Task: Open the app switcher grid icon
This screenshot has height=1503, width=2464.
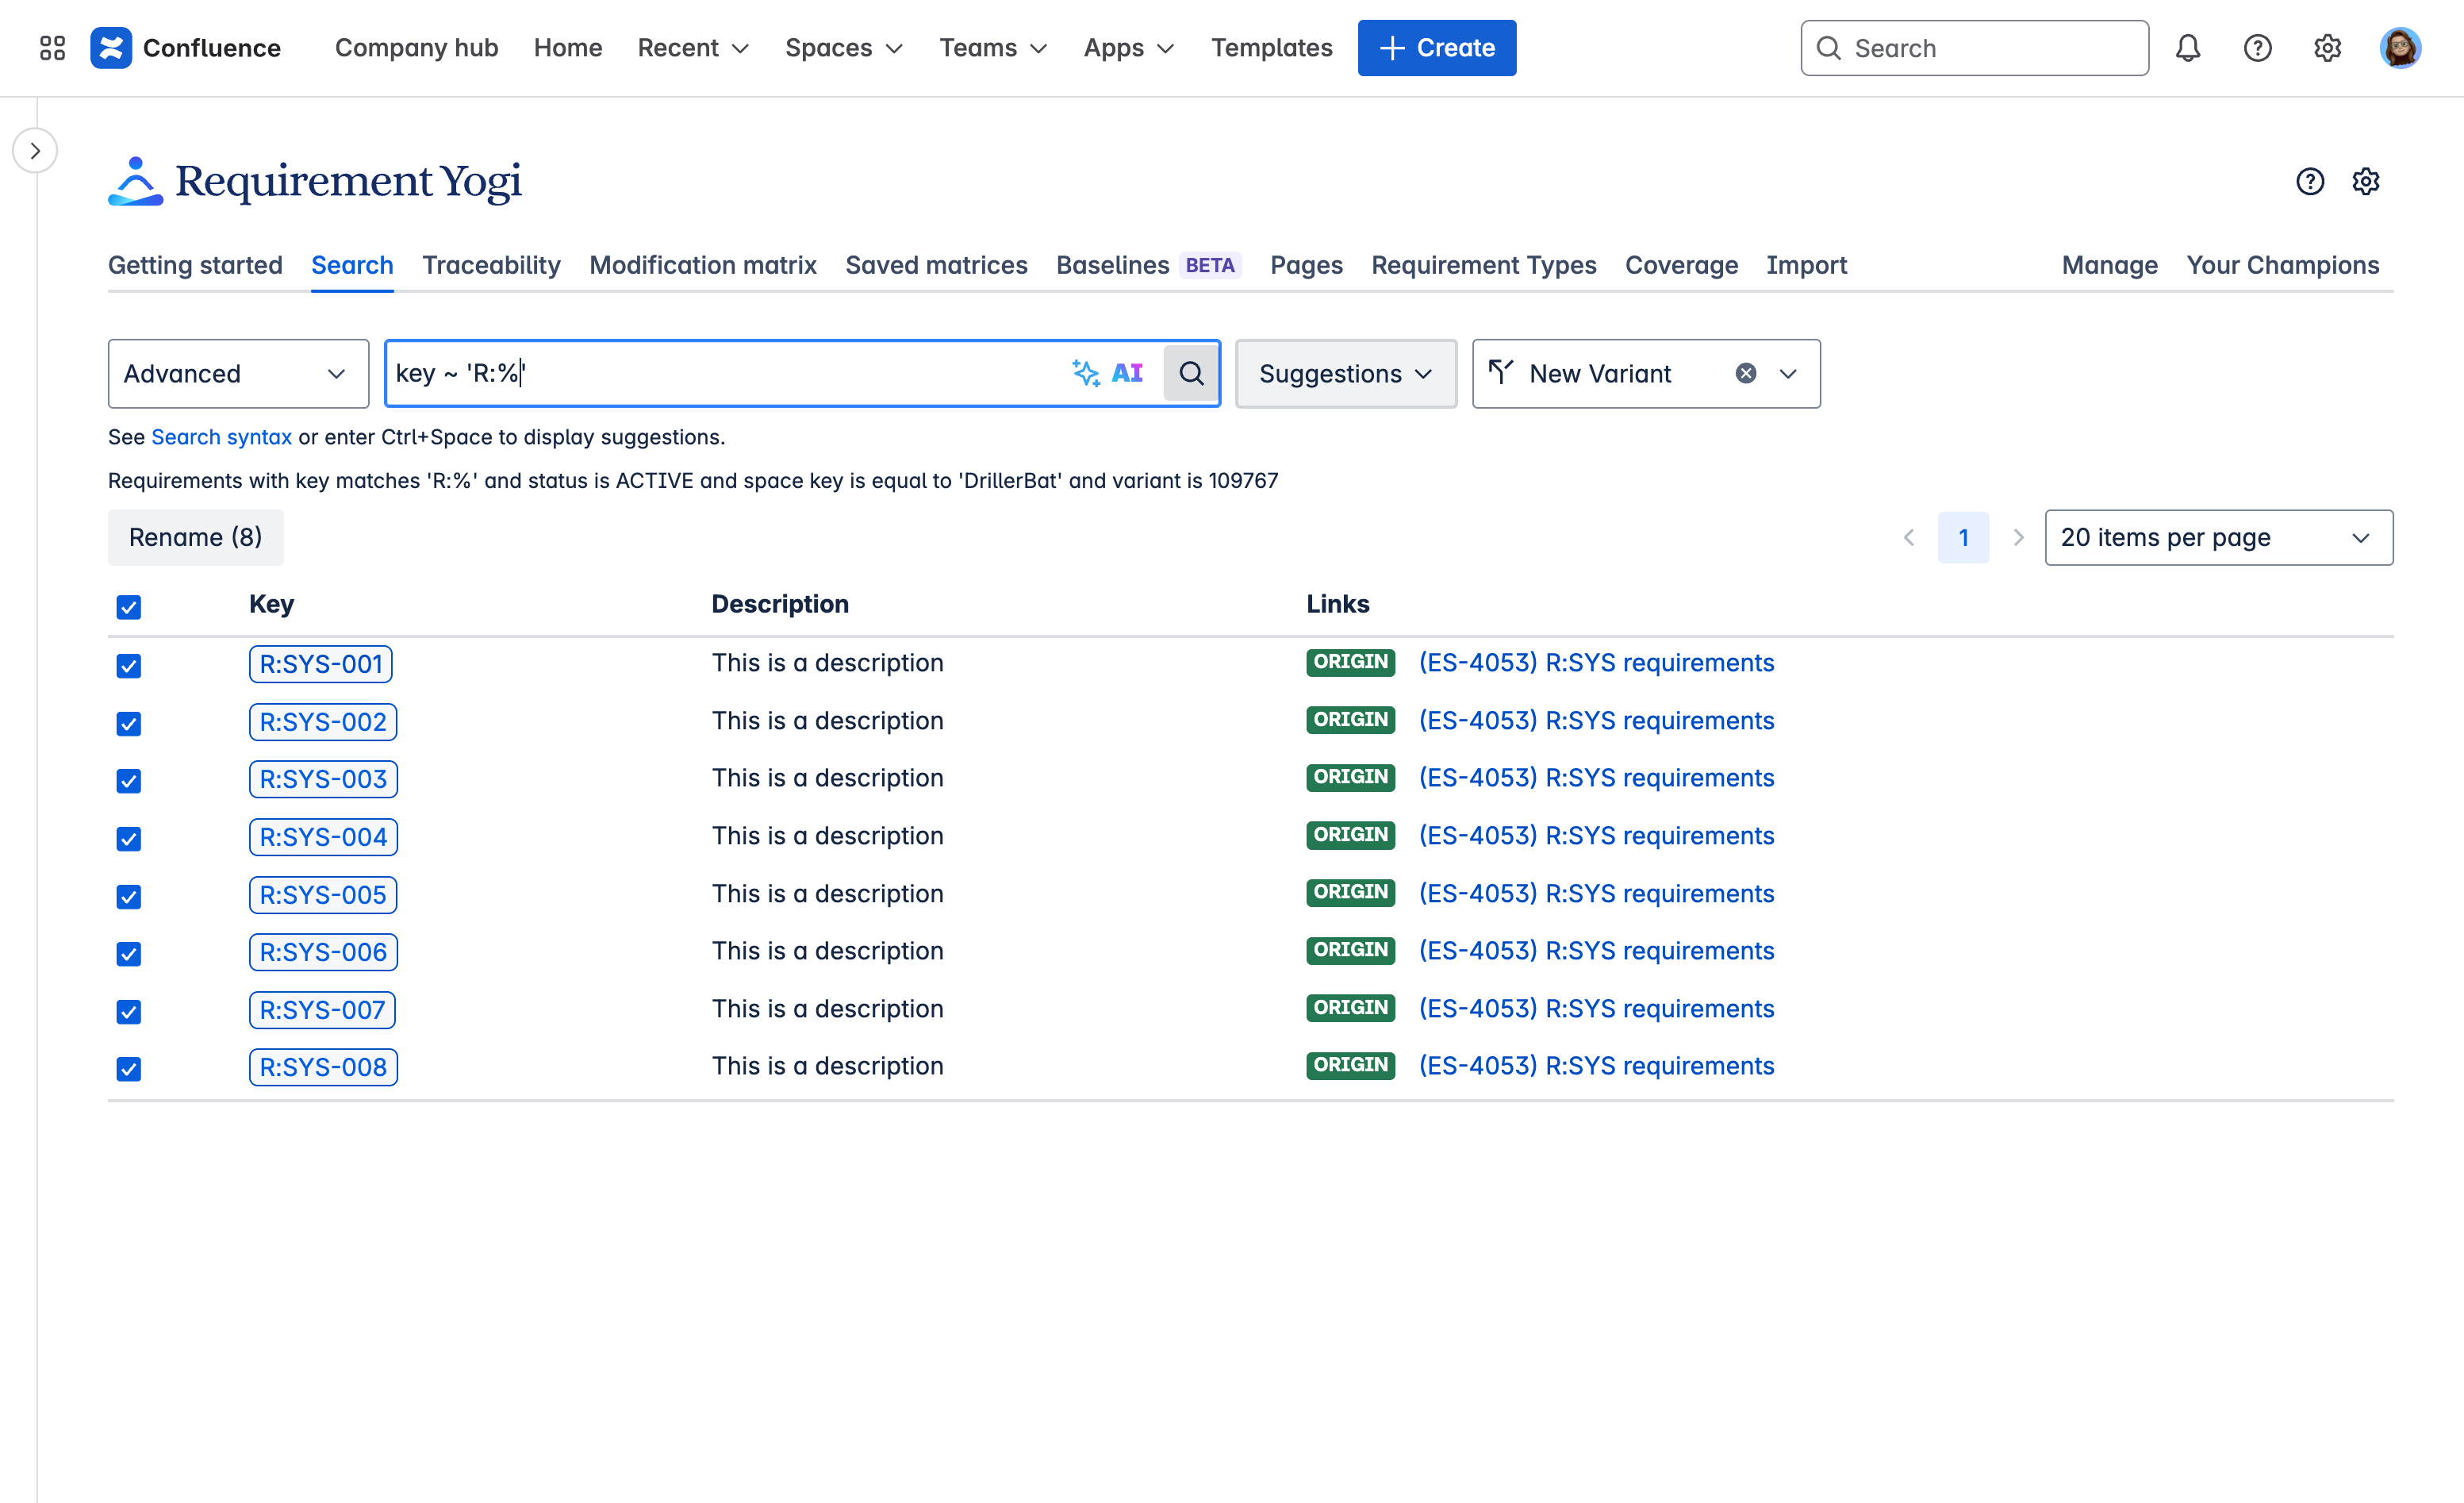Action: coord(52,48)
